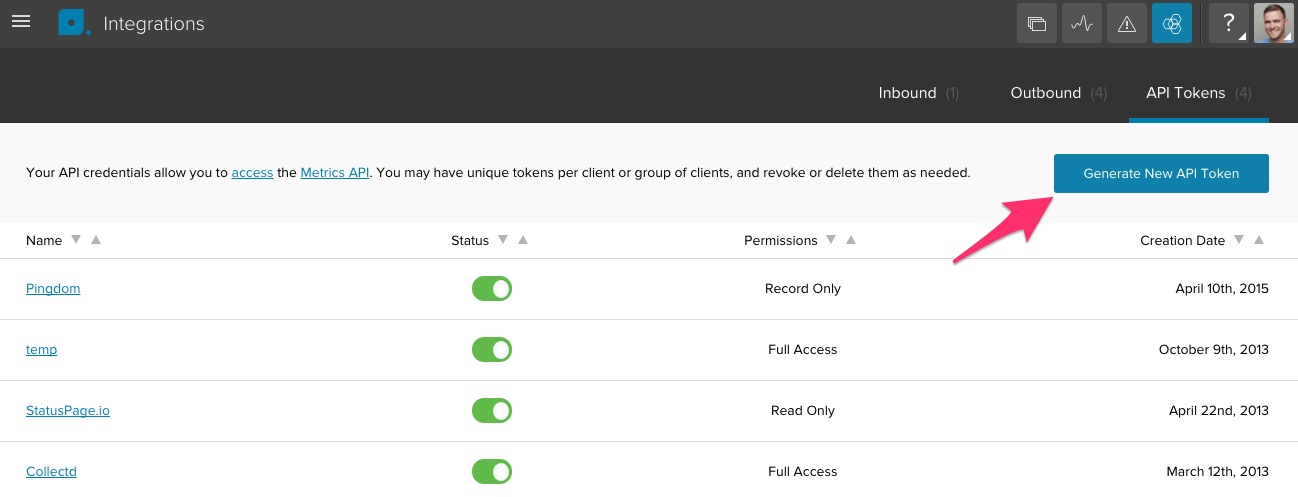Screen dimensions: 1298x497
Task: Open the help question mark menu
Action: (1229, 23)
